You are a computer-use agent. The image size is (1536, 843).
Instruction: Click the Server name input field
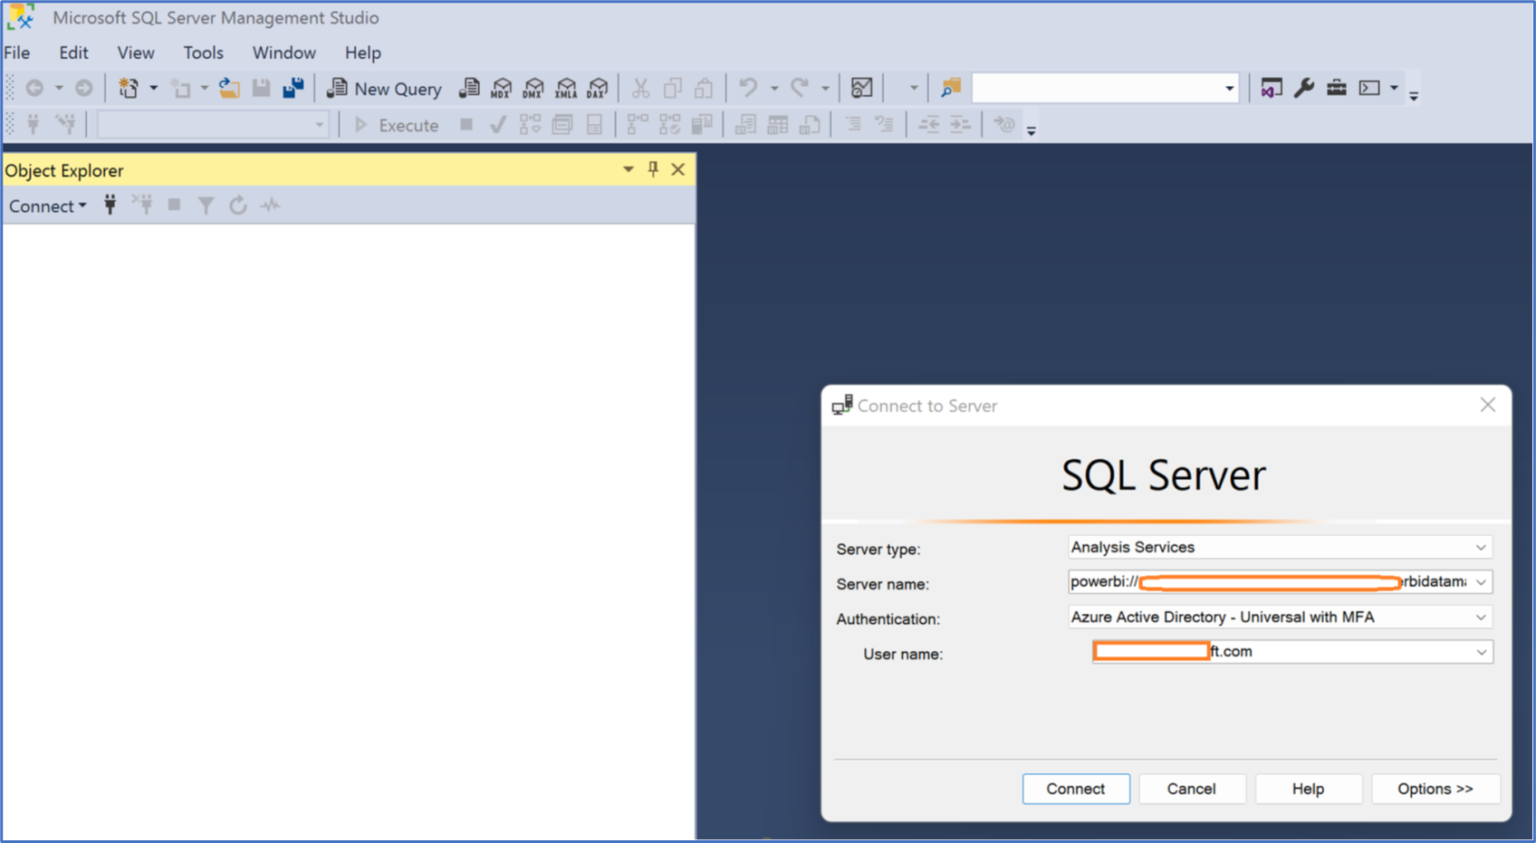(x=1267, y=583)
